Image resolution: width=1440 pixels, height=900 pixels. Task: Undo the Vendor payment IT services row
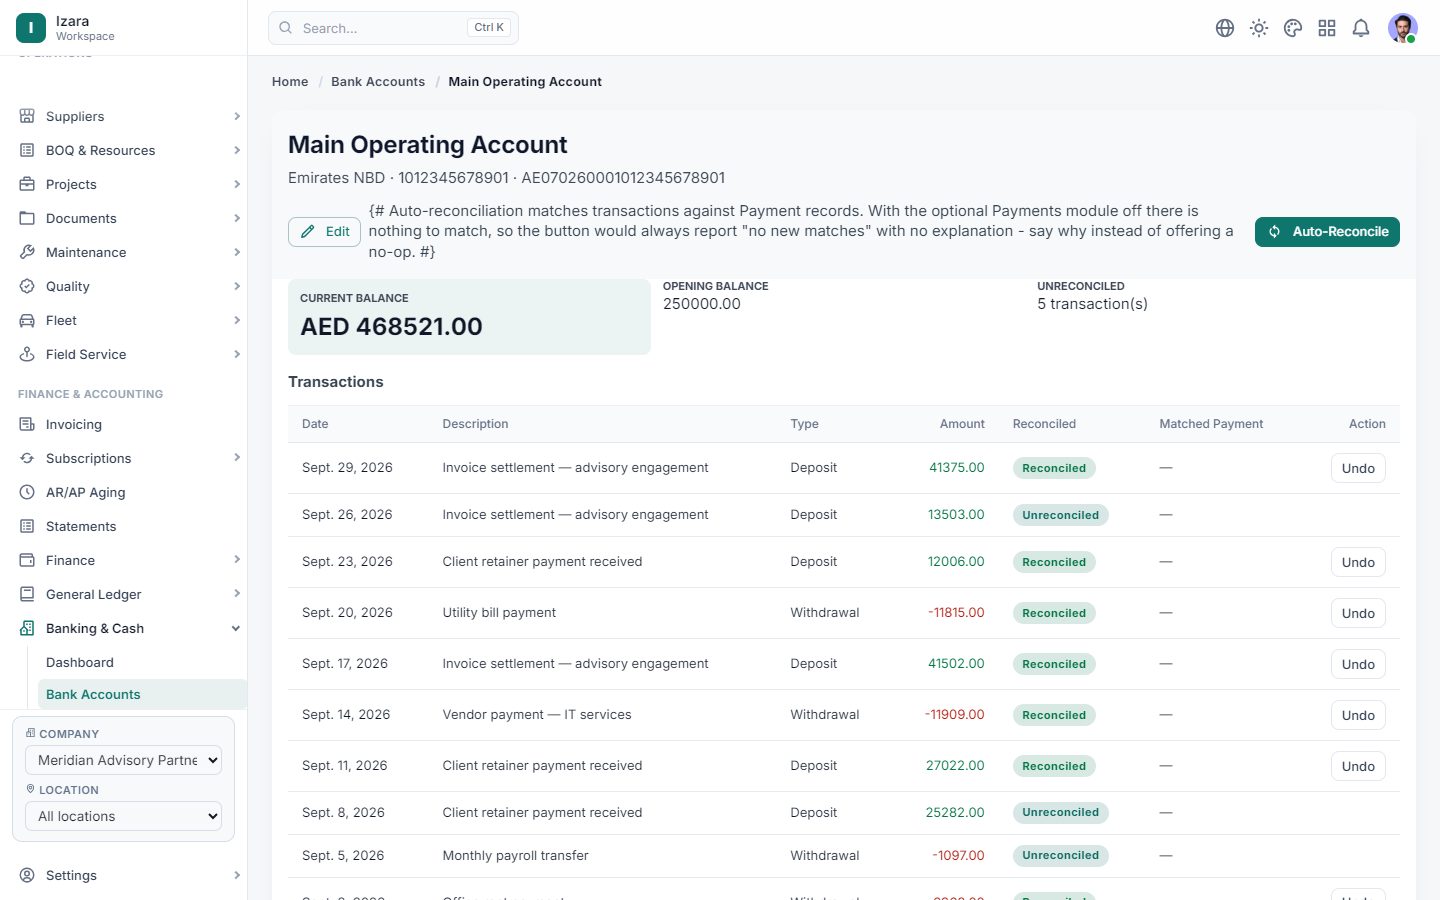click(1358, 715)
